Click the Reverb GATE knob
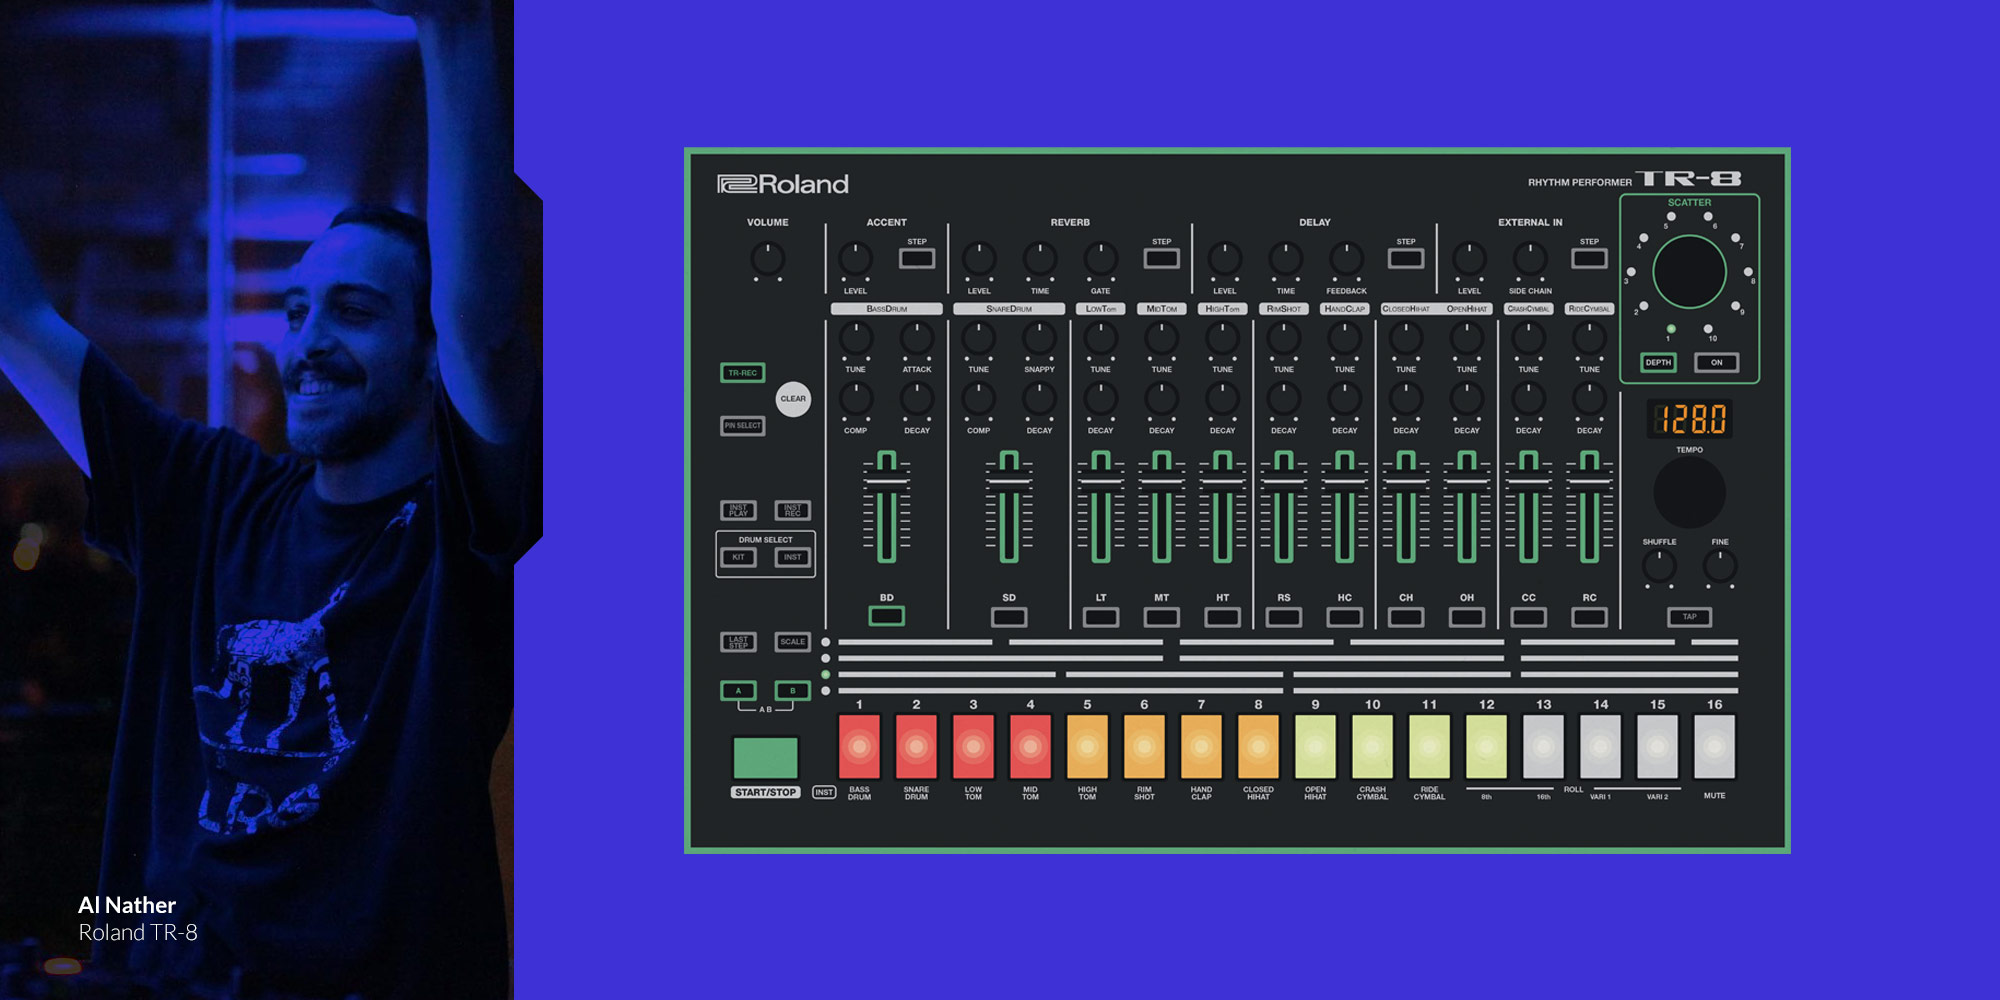2000x1000 pixels. coord(1101,260)
